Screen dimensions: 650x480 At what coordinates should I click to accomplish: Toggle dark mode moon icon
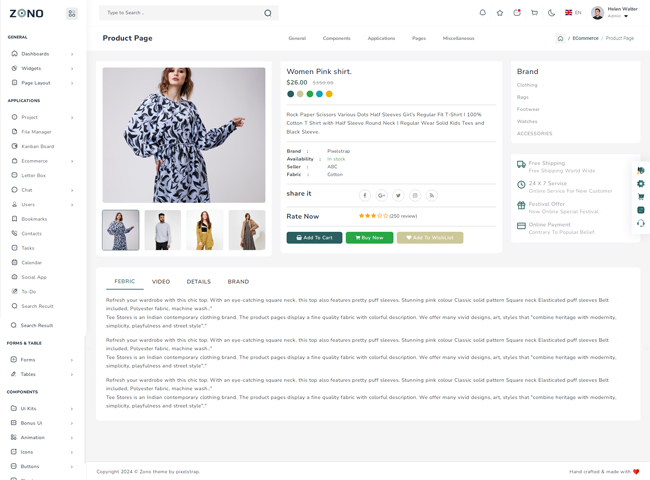click(551, 13)
